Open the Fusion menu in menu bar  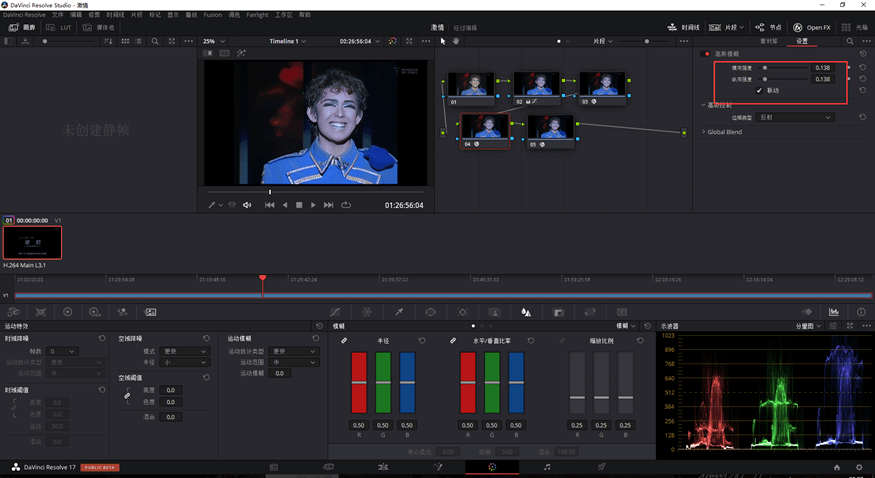tap(212, 15)
